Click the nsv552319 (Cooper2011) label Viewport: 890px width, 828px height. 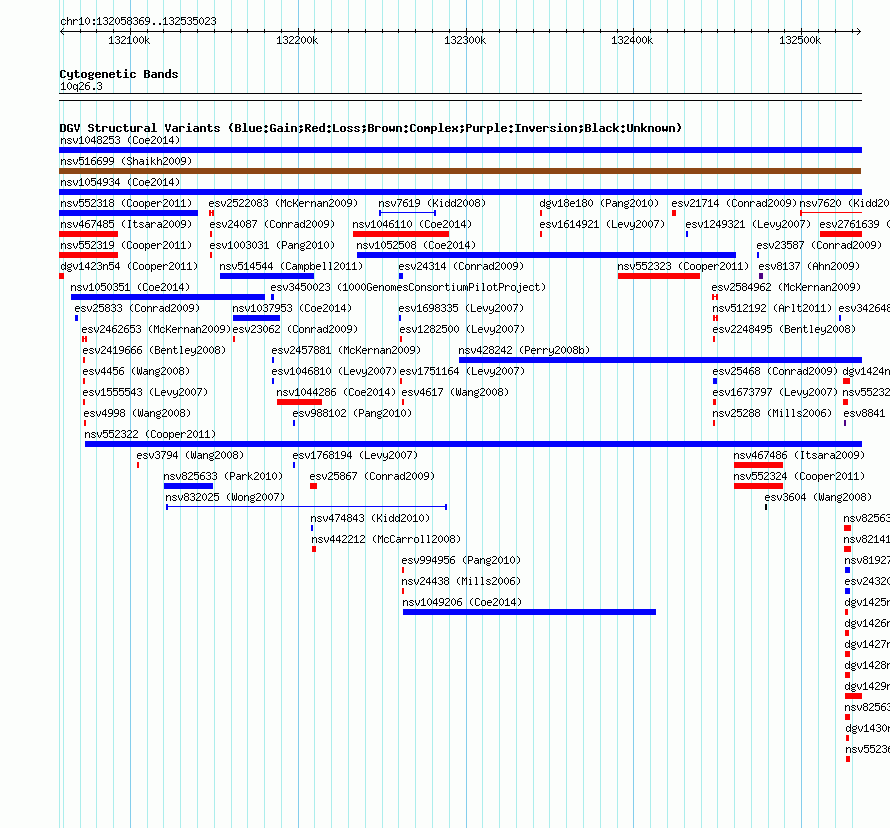(126, 245)
